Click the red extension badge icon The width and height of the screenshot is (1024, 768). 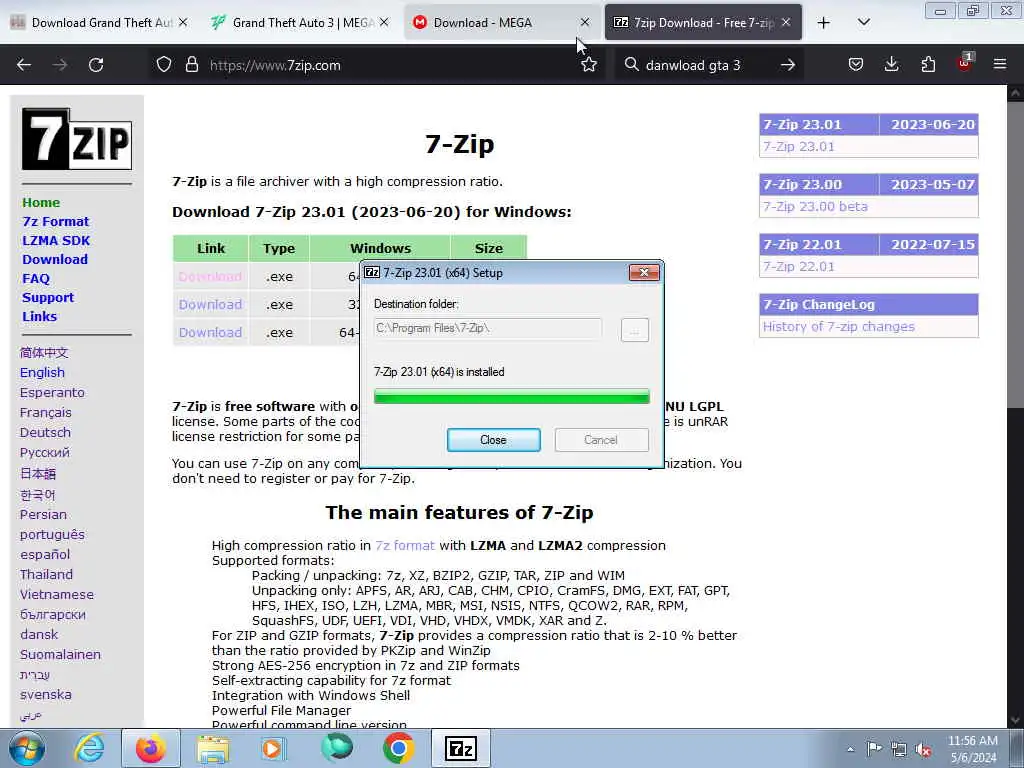(x=964, y=63)
